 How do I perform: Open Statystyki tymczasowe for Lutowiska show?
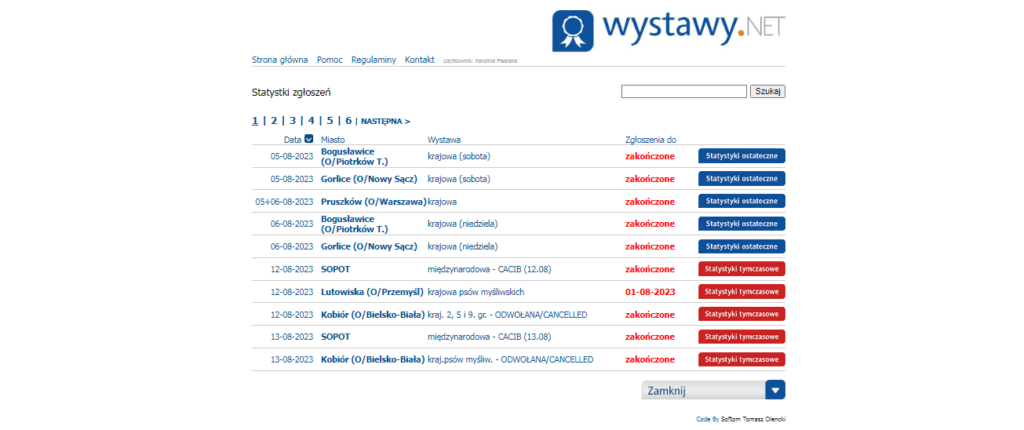coord(741,291)
